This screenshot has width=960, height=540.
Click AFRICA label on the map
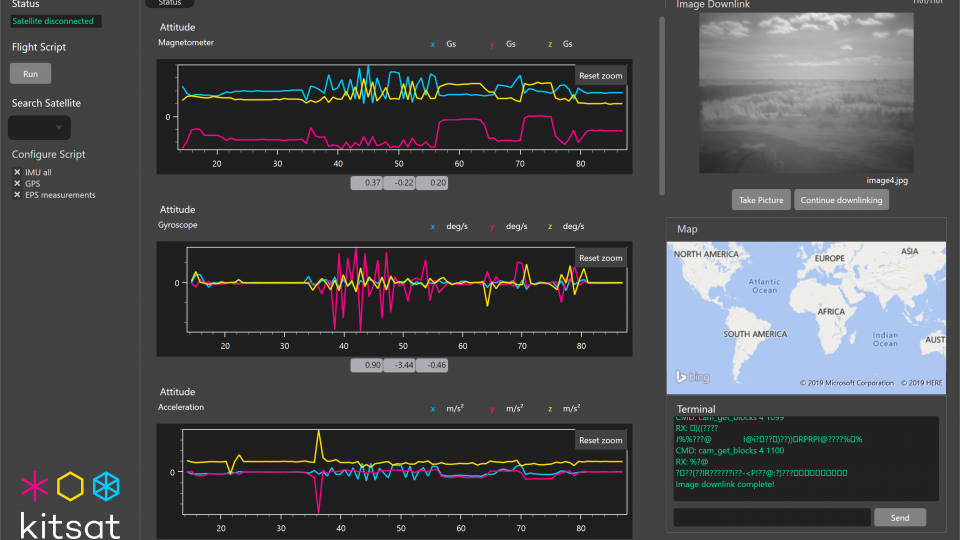[x=831, y=312]
